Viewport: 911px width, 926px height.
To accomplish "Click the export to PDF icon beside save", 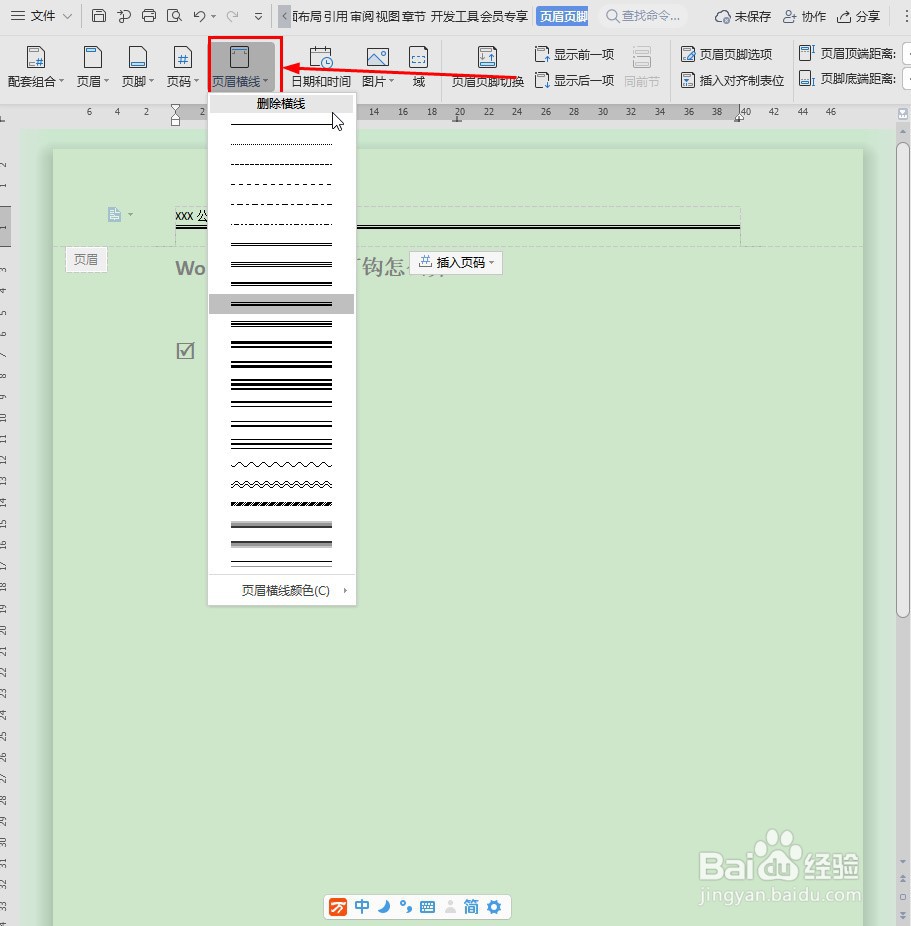I will point(124,16).
